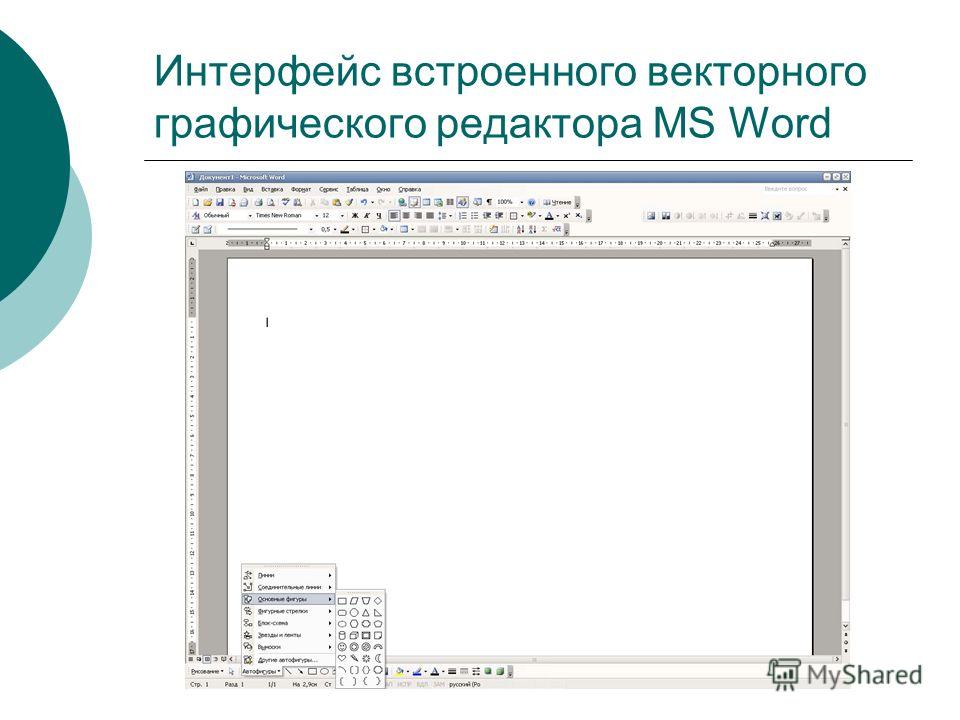The height and width of the screenshot is (720, 960).
Task: Pick the smiley face shape
Action: [342, 647]
